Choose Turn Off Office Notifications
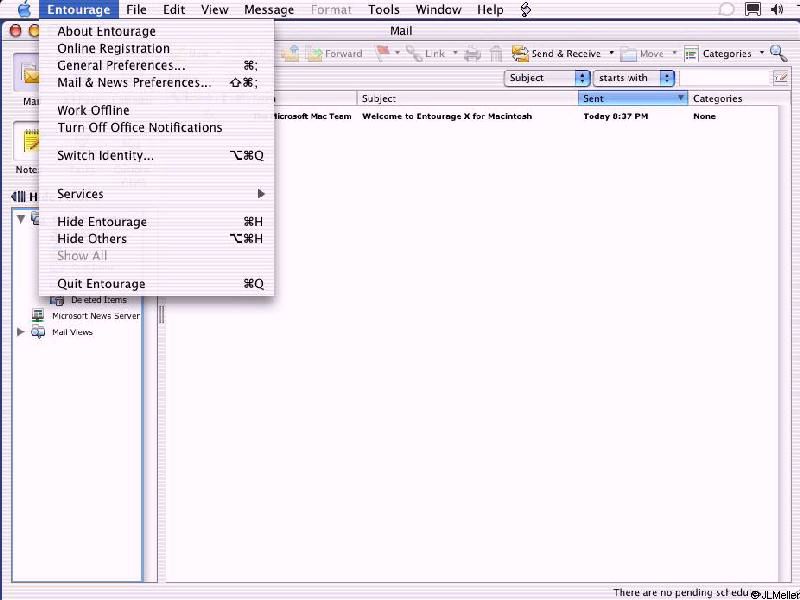 (x=157, y=127)
